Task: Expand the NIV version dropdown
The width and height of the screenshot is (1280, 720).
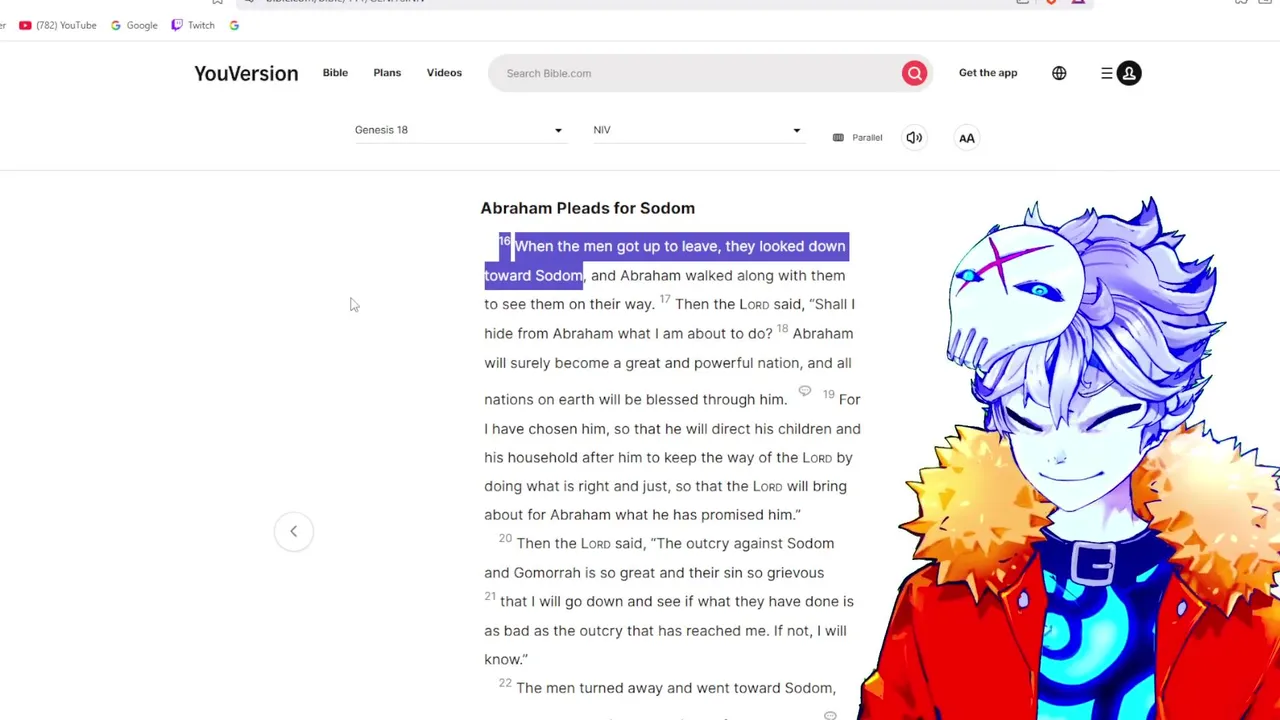Action: 697,130
